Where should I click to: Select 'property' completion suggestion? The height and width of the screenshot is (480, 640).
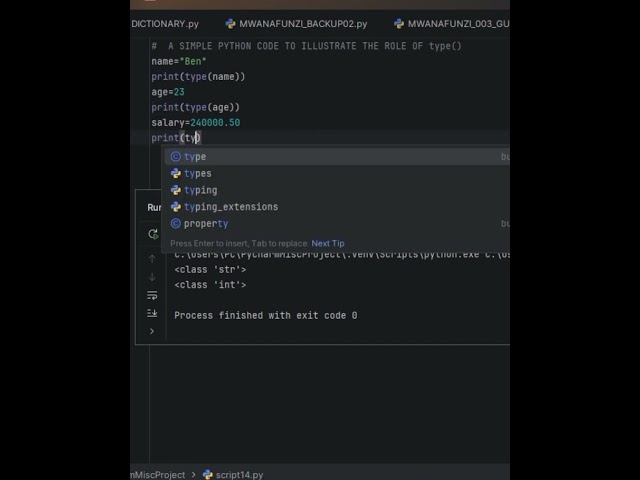[x=337, y=224]
